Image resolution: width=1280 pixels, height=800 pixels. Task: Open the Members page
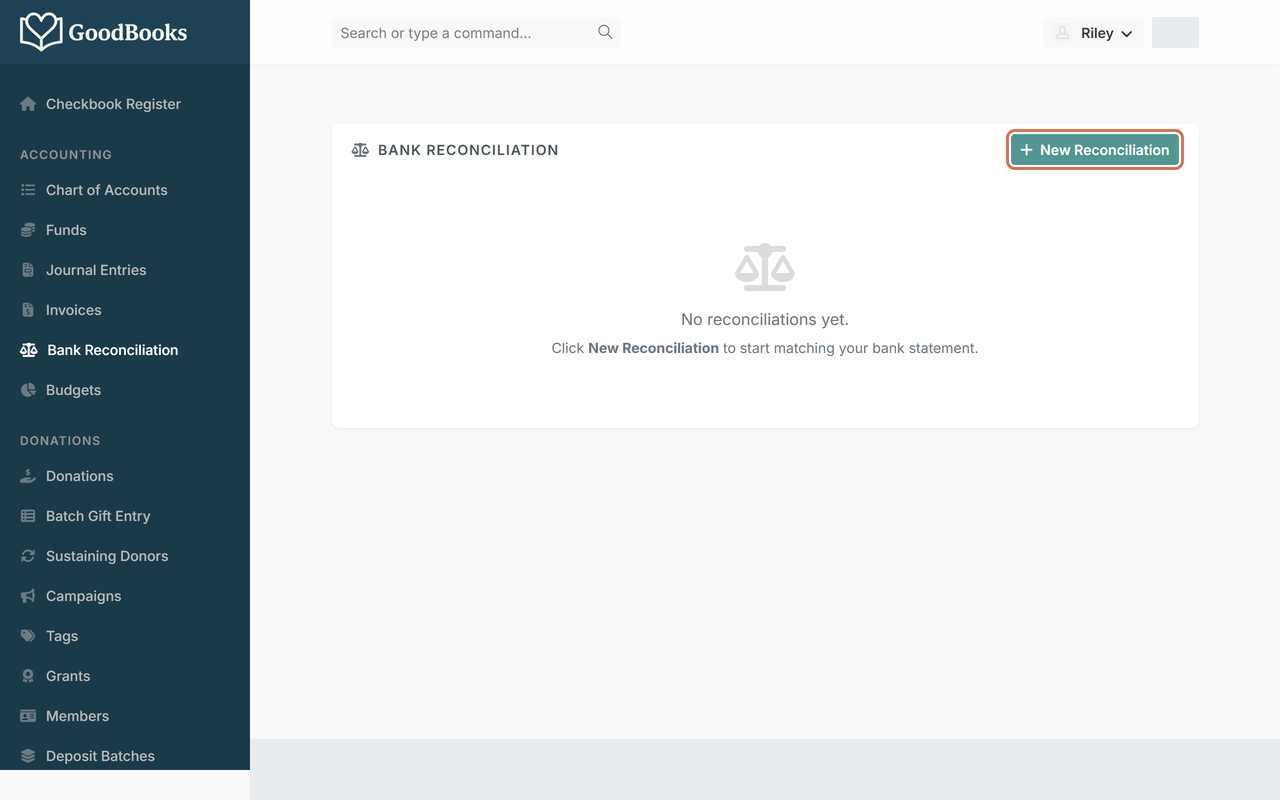tap(77, 716)
